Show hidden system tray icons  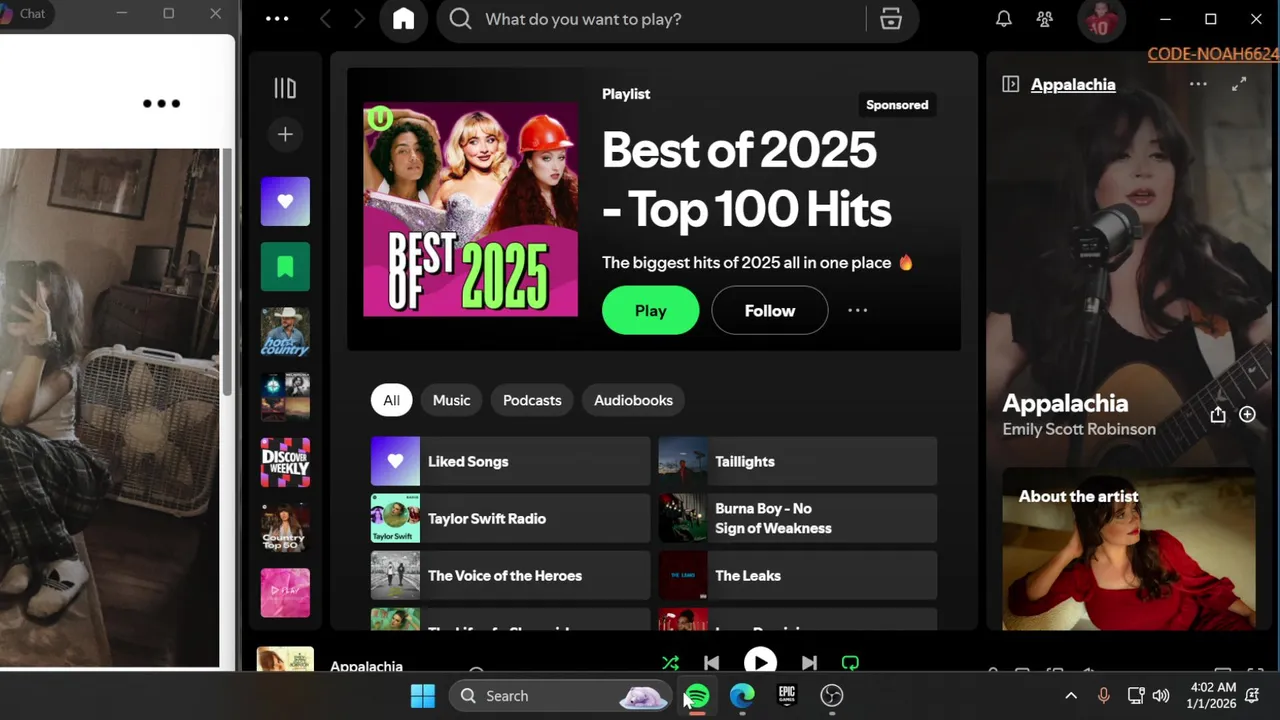[1071, 696]
